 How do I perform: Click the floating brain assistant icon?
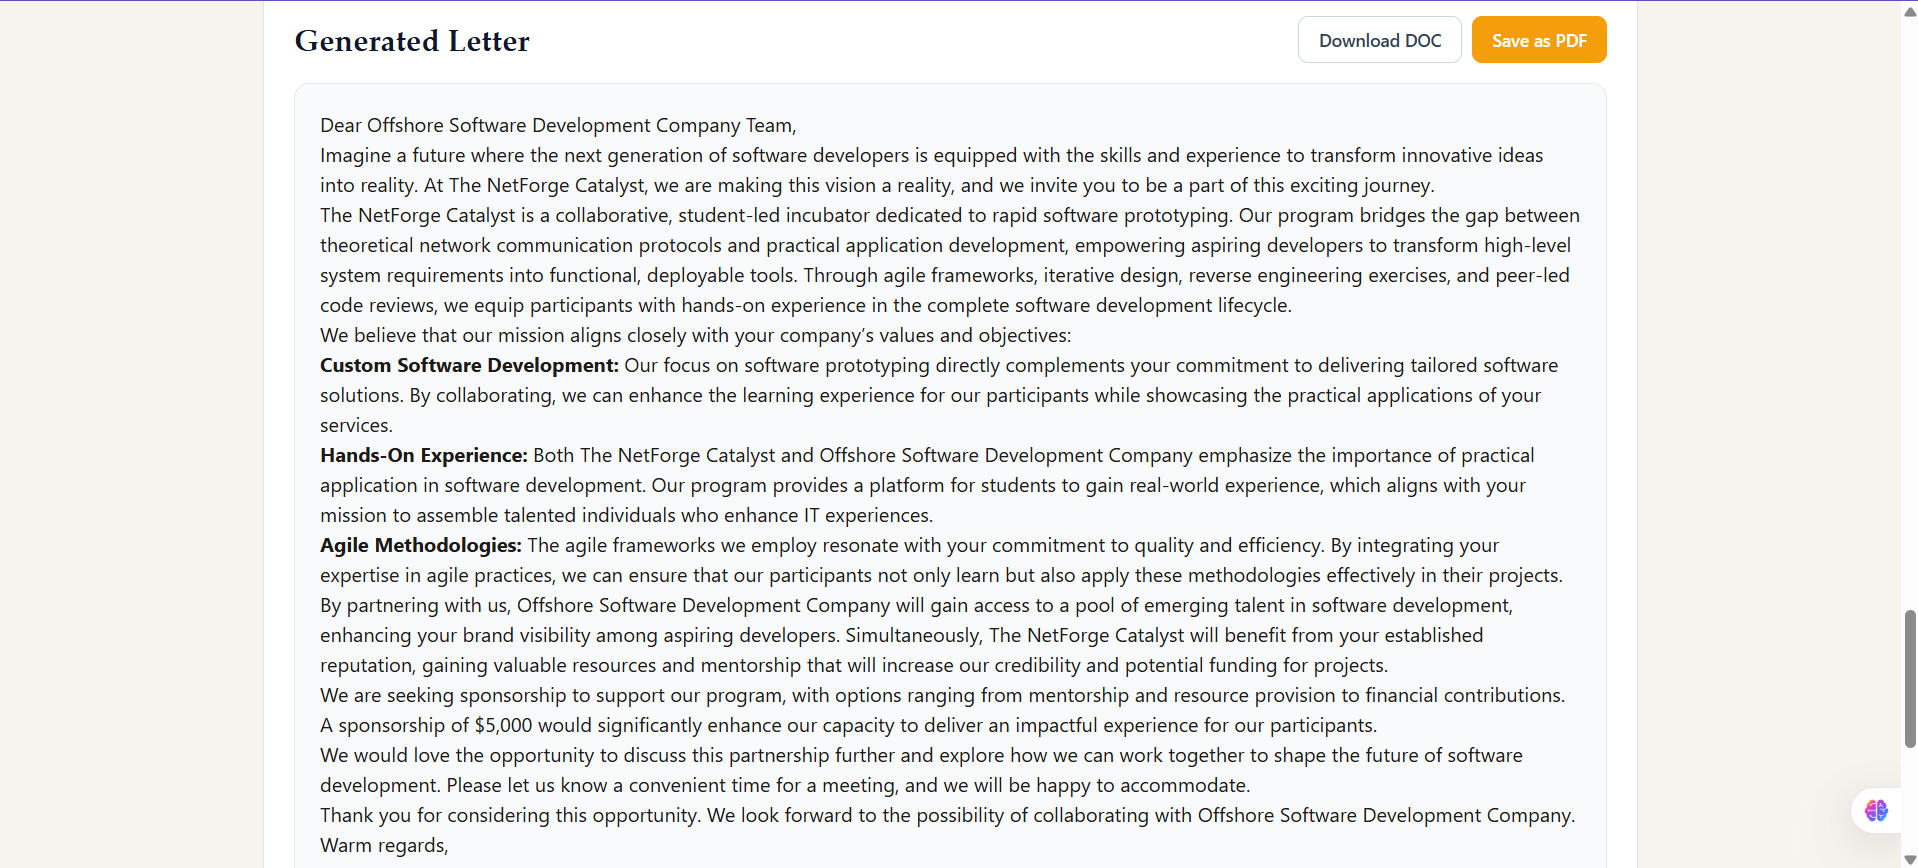(x=1876, y=810)
